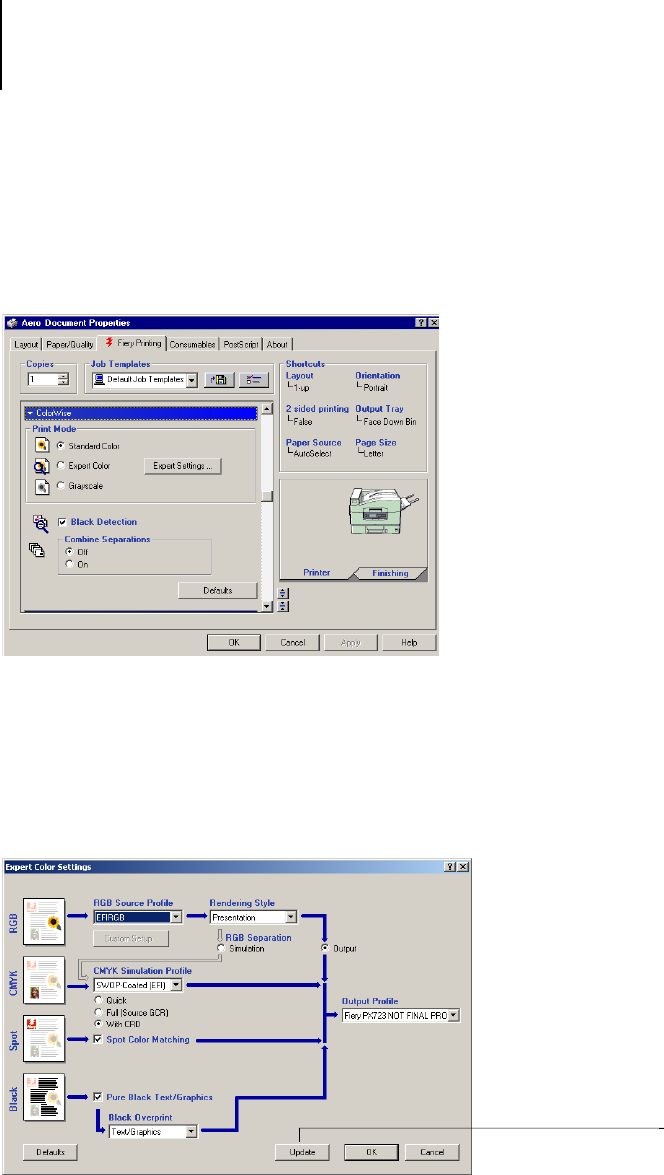Click the Standard Color print mode icon

coord(42,445)
